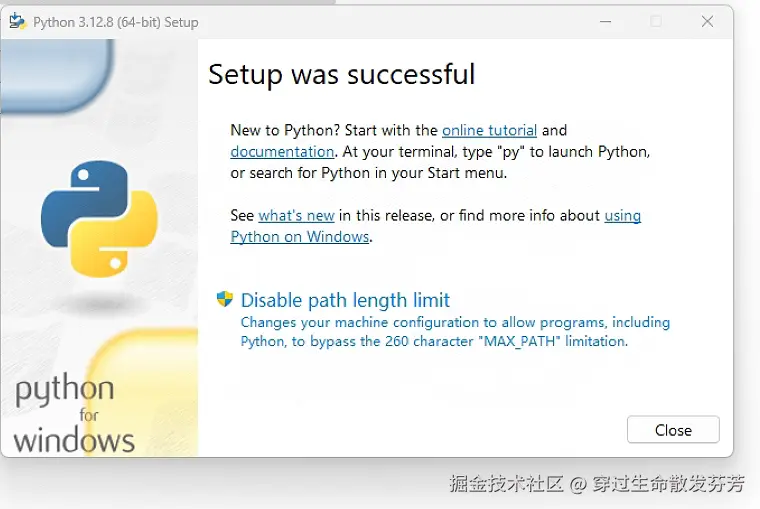The height and width of the screenshot is (509, 760).
Task: Click 'python for windows' sidebar text
Action: pyautogui.click(x=74, y=415)
